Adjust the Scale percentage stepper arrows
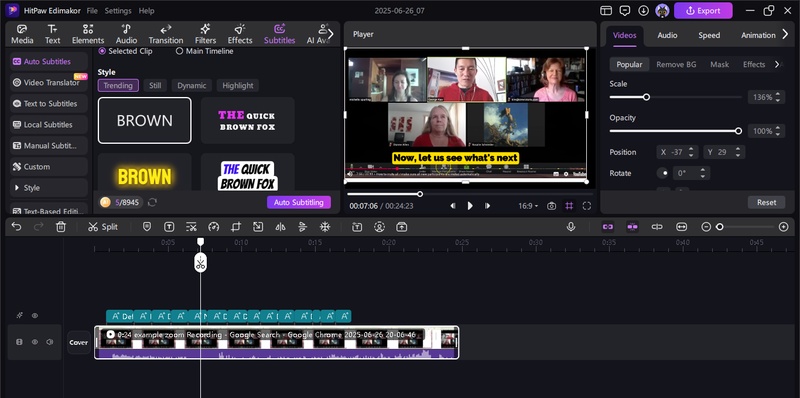 [x=777, y=97]
